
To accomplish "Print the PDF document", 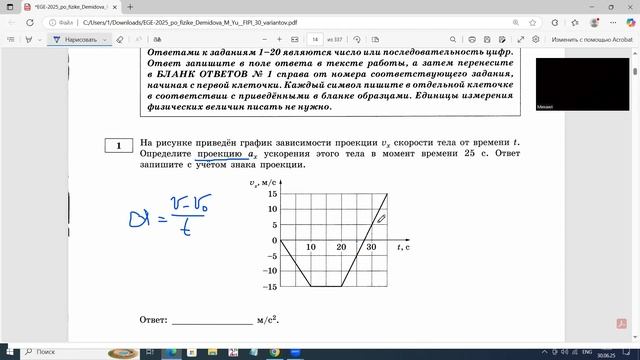I will [472, 40].
